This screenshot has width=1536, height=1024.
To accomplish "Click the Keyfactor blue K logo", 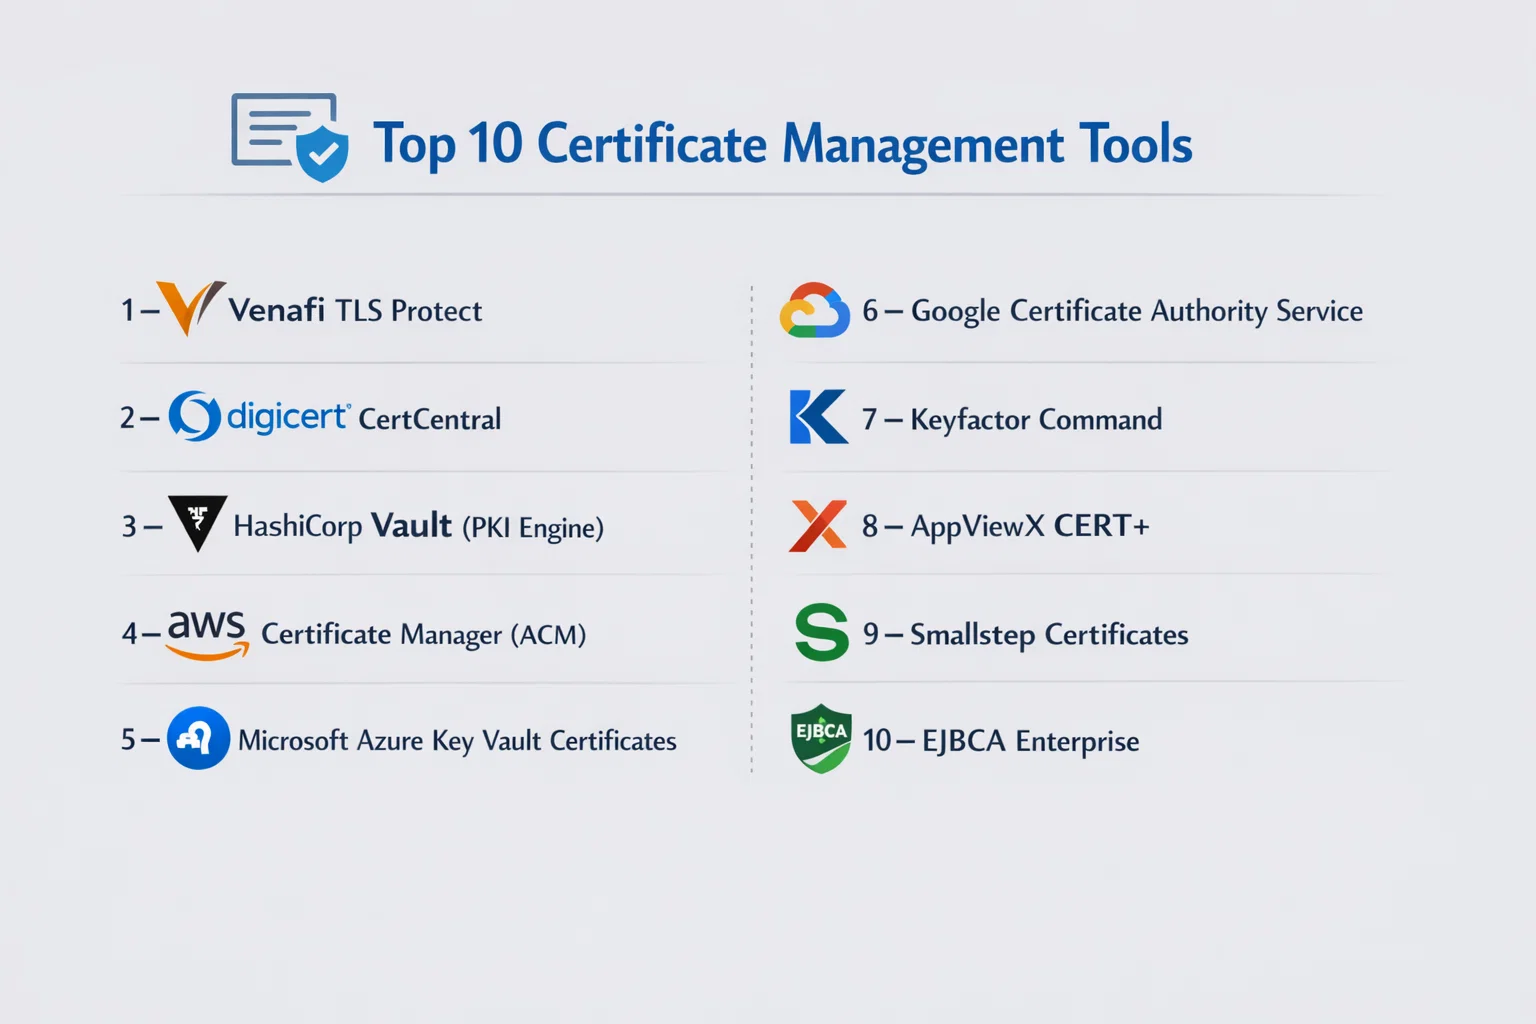I will coord(817,417).
